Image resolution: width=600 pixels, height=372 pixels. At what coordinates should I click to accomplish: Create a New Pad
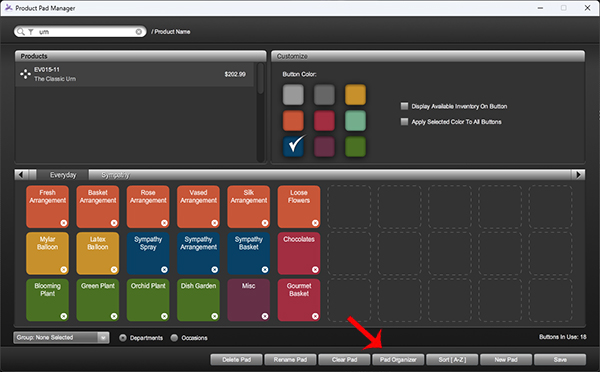click(x=506, y=360)
